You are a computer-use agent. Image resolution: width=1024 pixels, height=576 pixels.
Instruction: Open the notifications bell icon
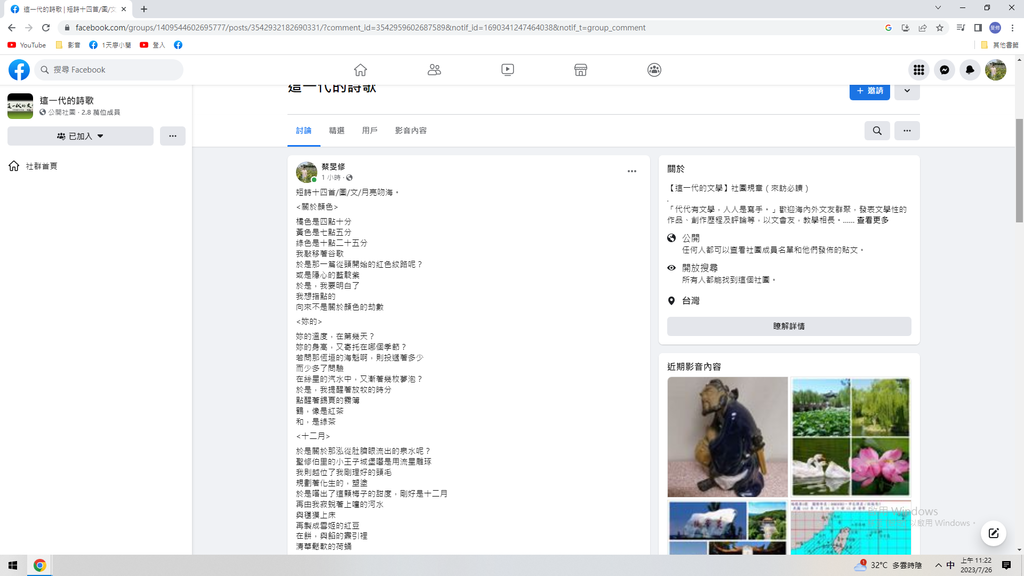(x=969, y=70)
